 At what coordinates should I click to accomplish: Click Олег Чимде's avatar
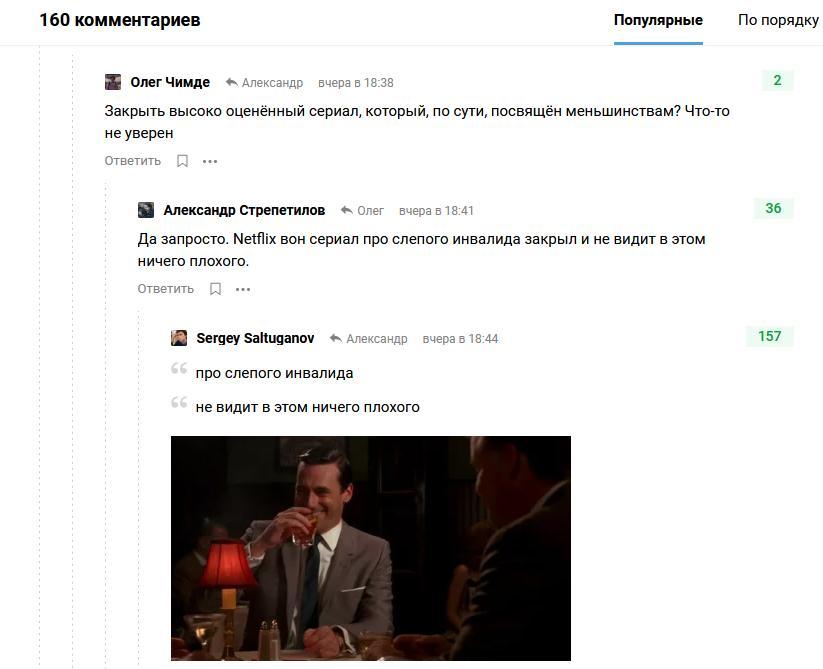tap(113, 82)
